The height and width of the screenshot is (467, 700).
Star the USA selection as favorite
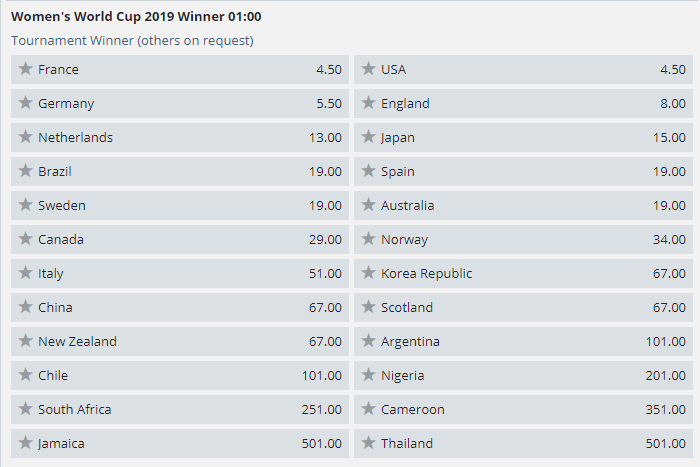pyautogui.click(x=368, y=69)
